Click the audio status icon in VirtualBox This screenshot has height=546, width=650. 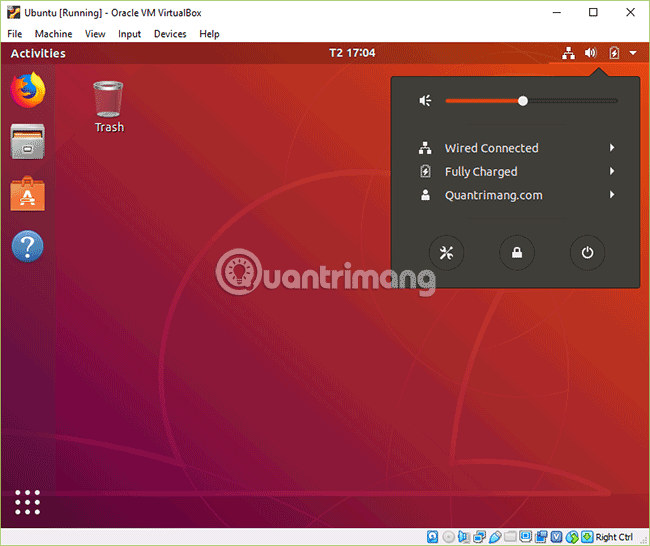(463, 537)
